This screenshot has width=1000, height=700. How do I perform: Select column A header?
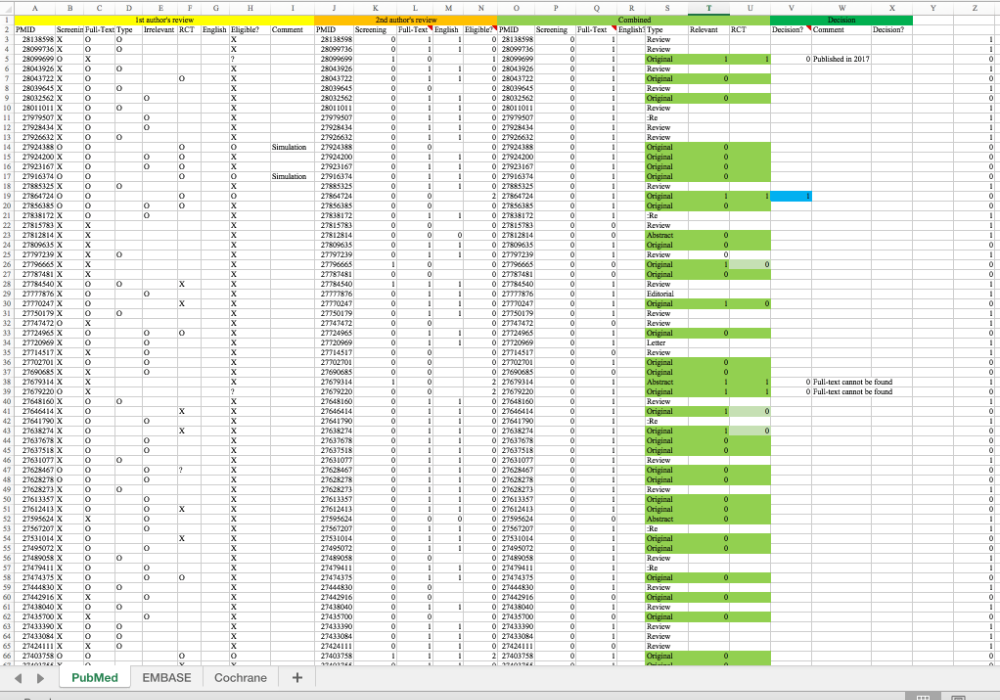pos(35,8)
